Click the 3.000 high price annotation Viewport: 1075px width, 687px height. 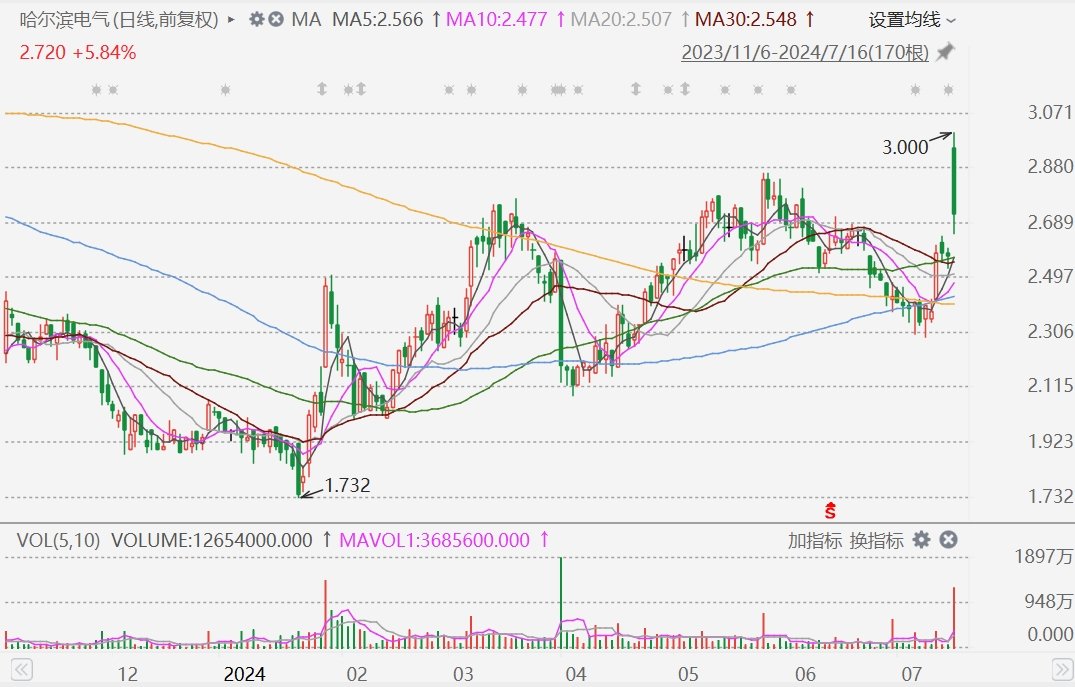pos(904,147)
